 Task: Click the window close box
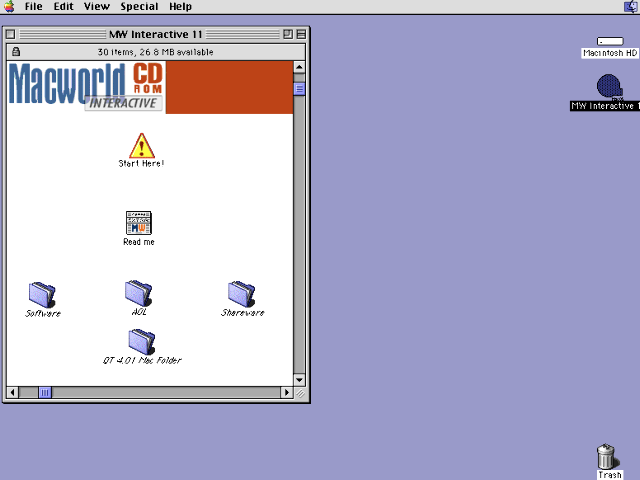[11, 34]
